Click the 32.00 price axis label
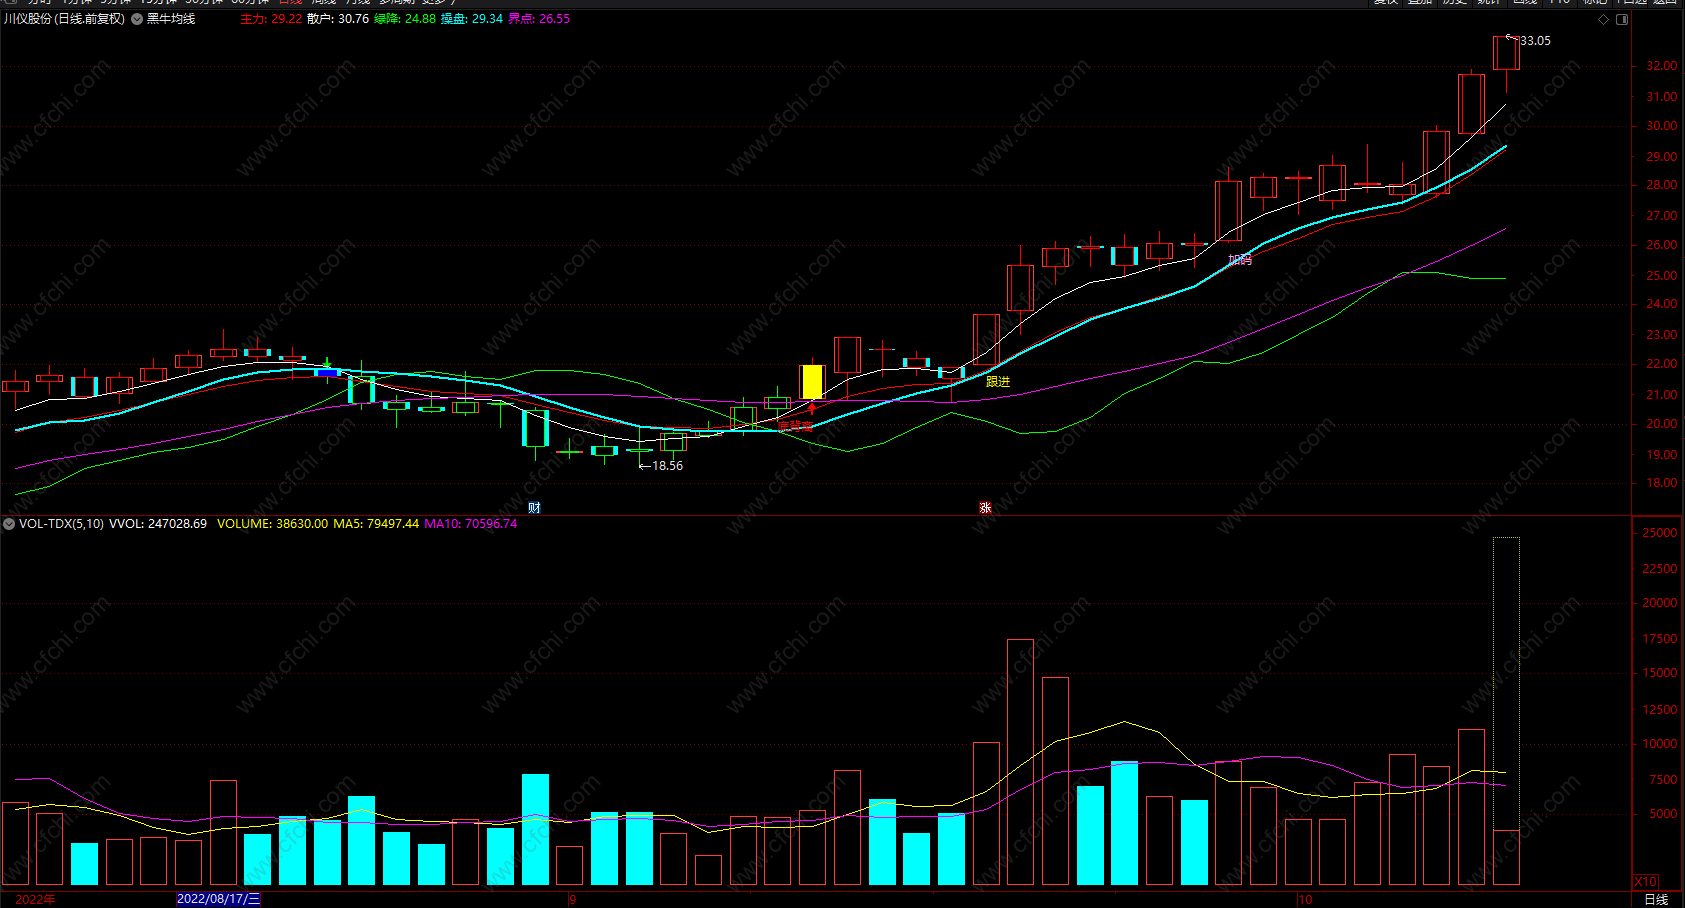Screen dimensions: 1685x908 coord(1662,66)
